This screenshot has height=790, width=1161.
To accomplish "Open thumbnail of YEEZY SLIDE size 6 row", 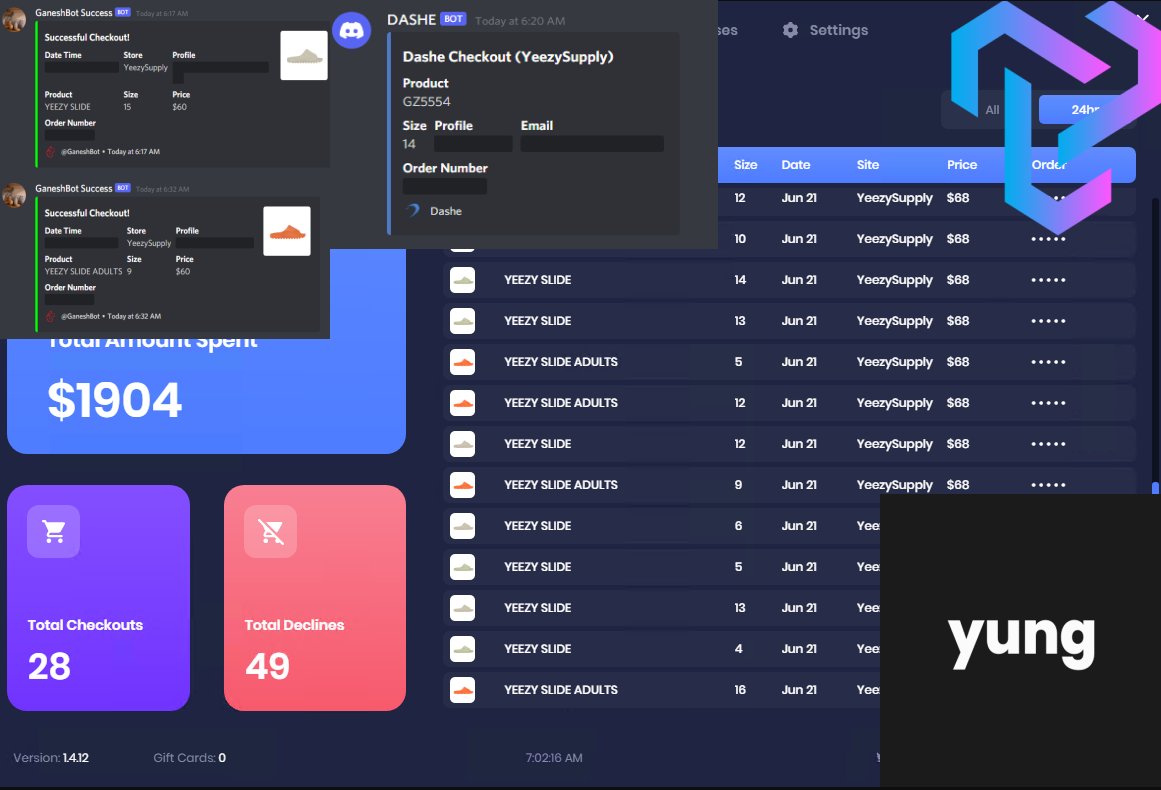I will (x=463, y=526).
